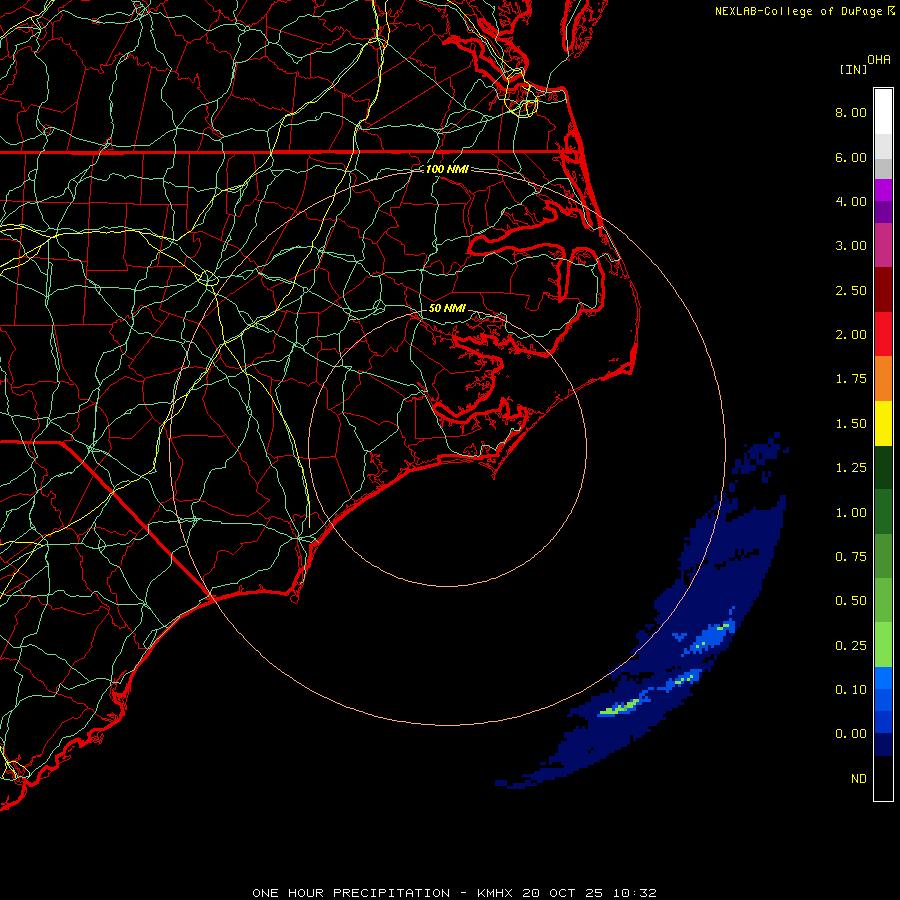Image resolution: width=900 pixels, height=900 pixels.
Task: Pick the lightest green swatch near 0.25
Action: click(x=883, y=645)
